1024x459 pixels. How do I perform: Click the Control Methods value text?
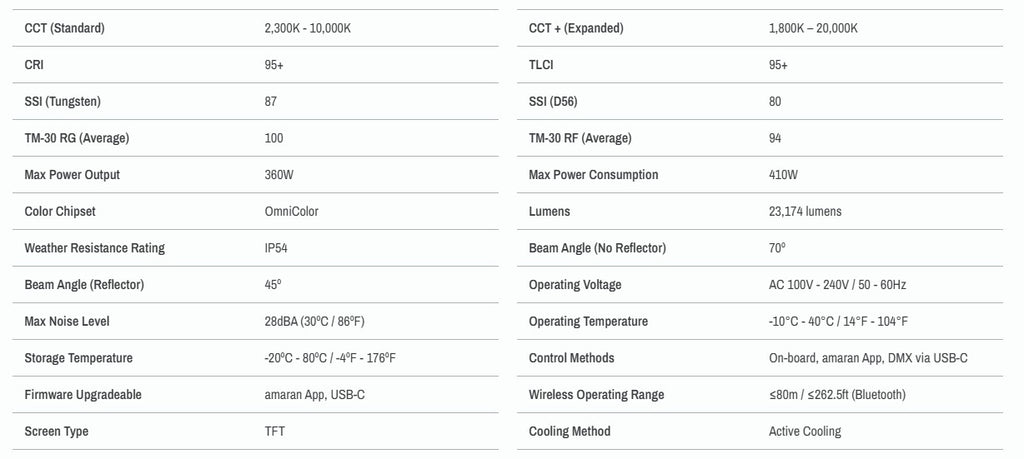point(868,358)
